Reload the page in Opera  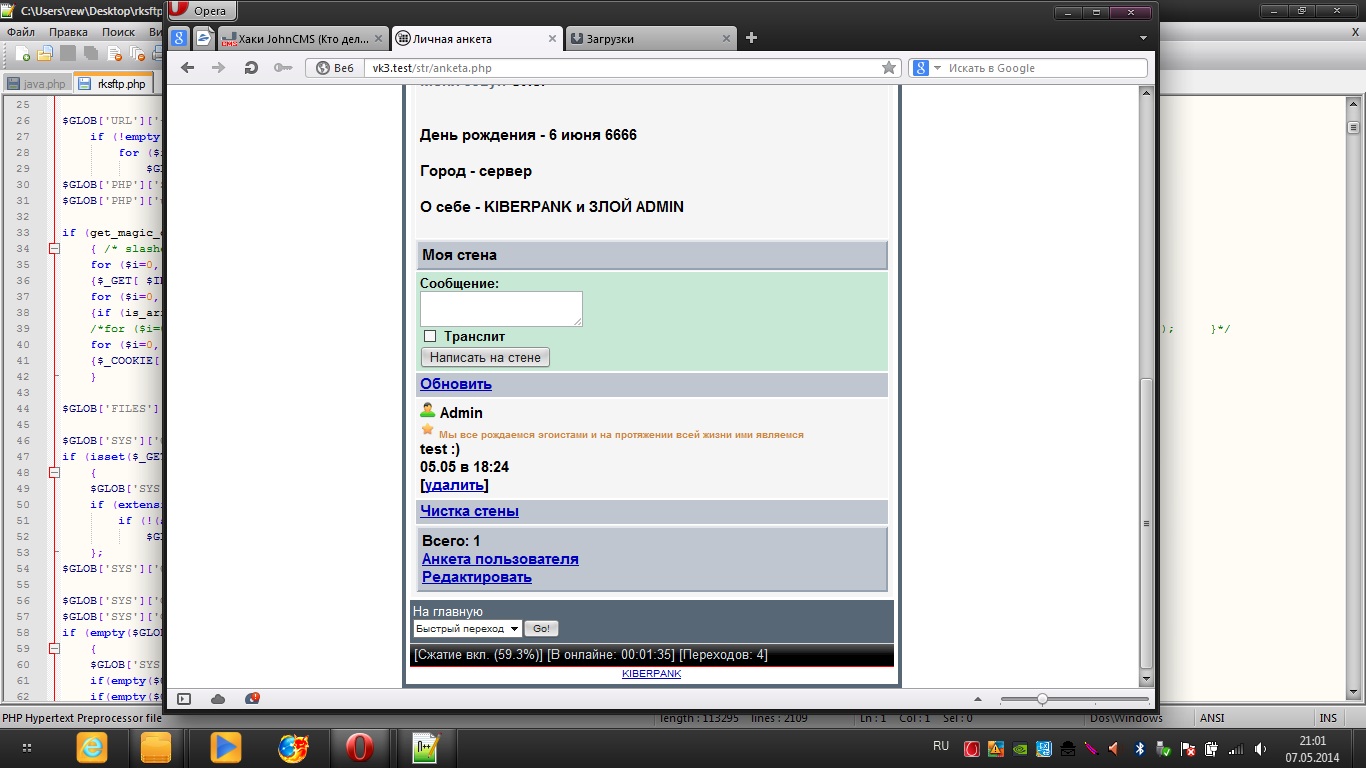(x=251, y=68)
